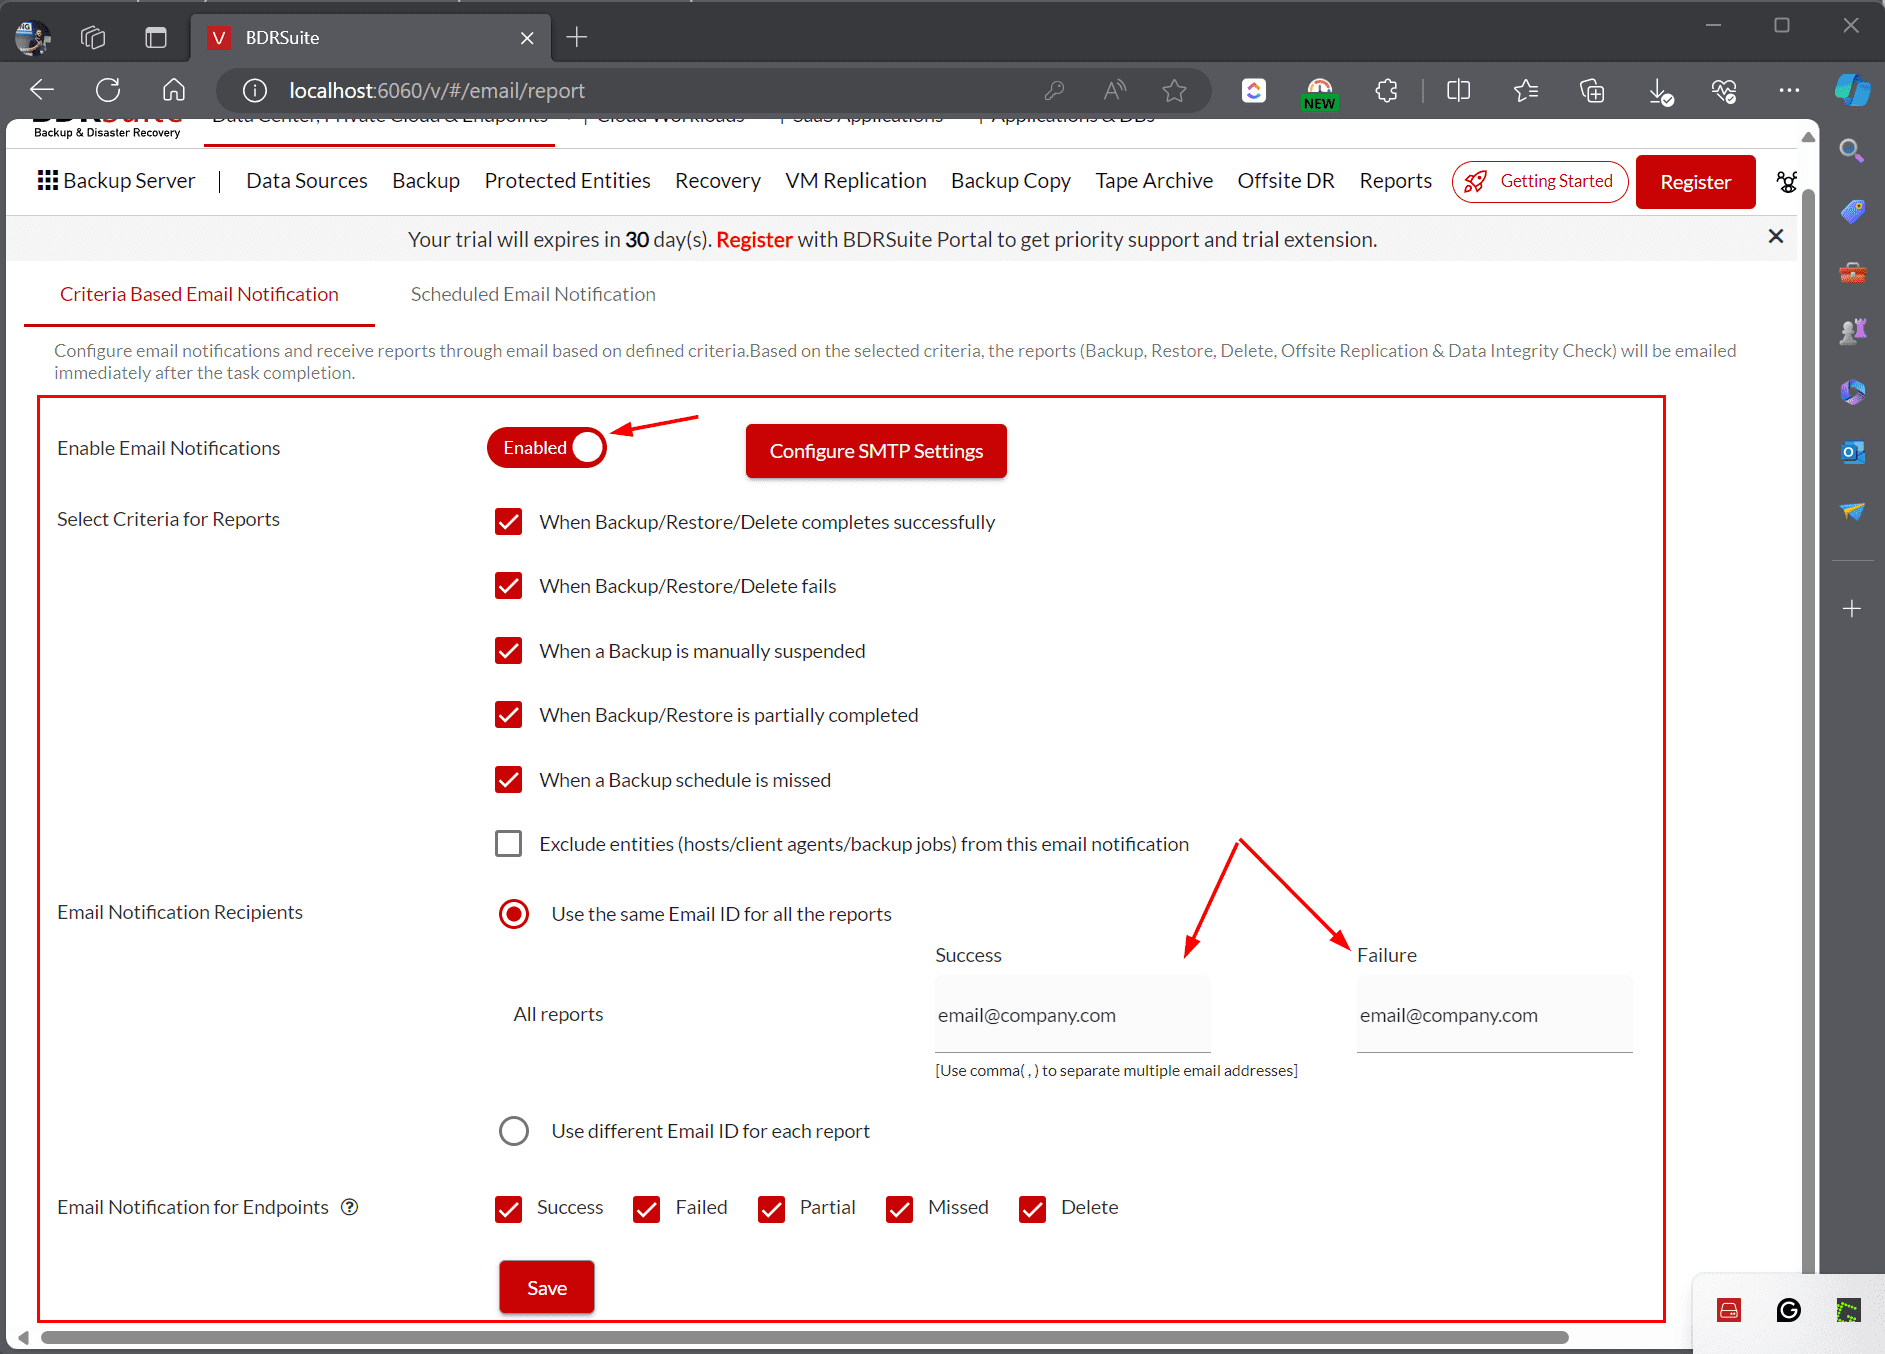Open browser tab actions menu icon
1885x1354 pixels.
click(155, 38)
